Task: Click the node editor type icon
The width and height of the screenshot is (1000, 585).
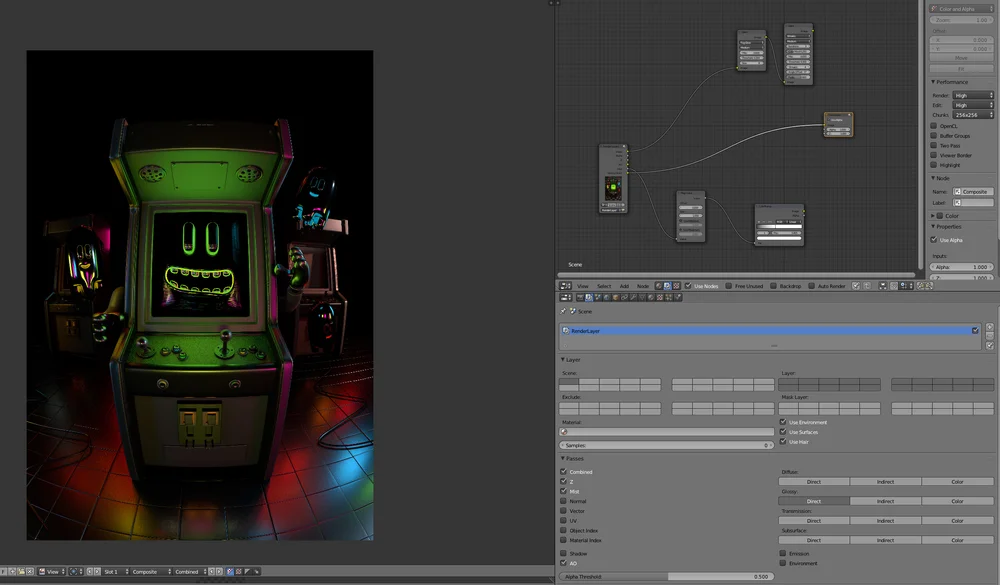Action: (x=565, y=286)
